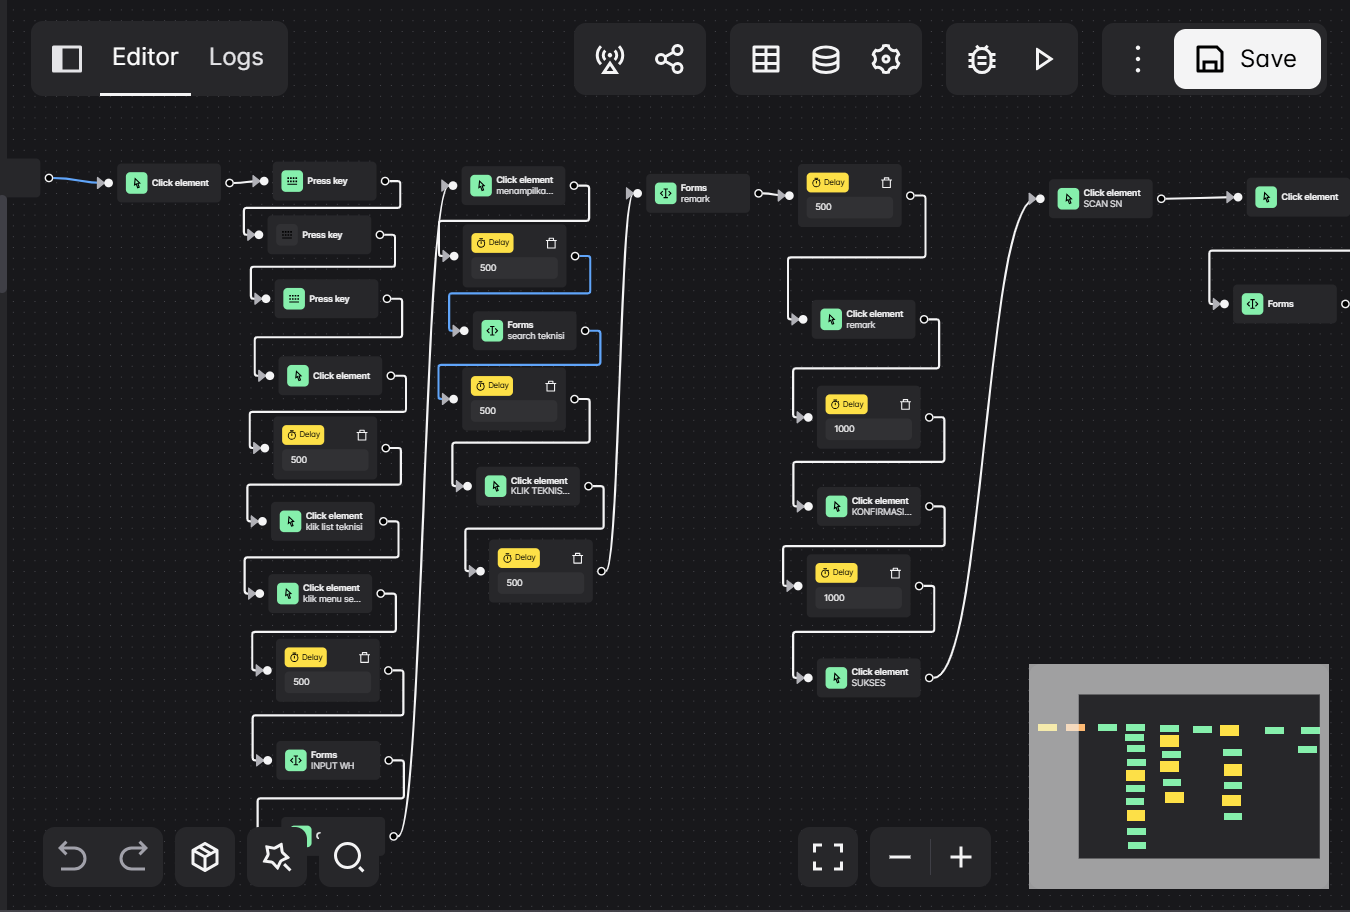Switch to the Editor tab
Viewport: 1350px width, 912px height.
pos(145,57)
